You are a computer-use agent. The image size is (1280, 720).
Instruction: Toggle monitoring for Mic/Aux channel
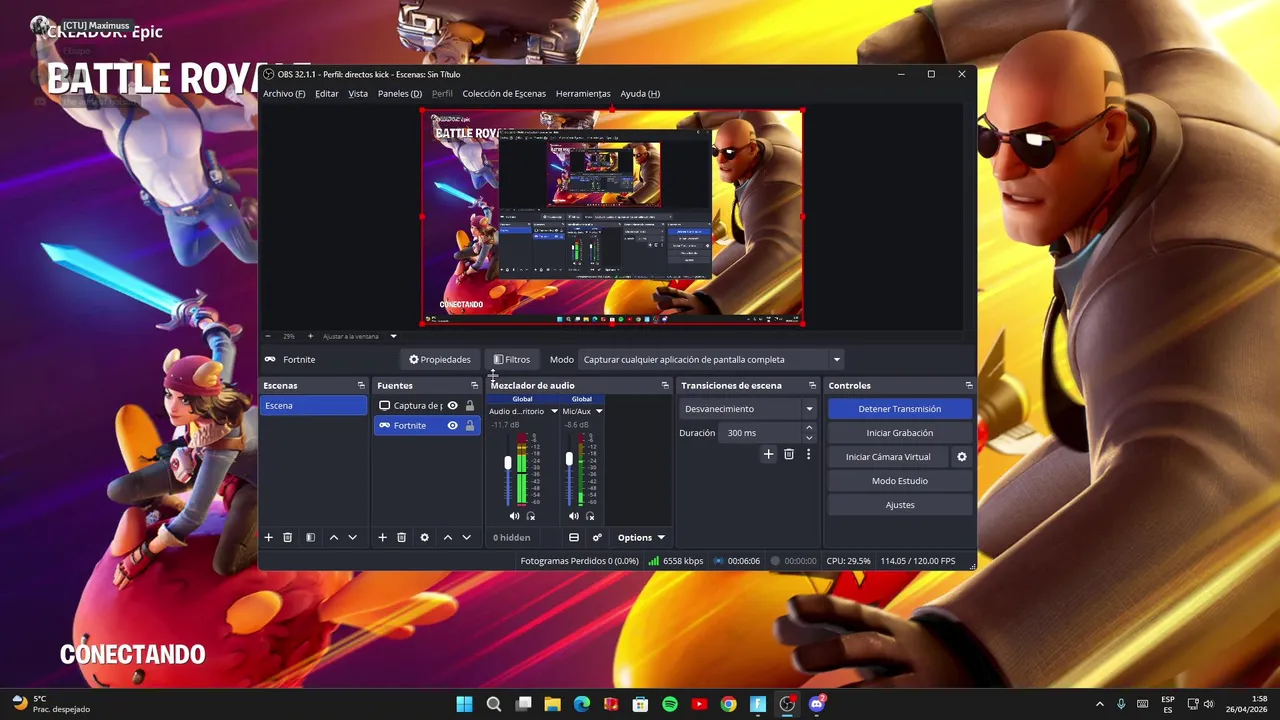pyautogui.click(x=590, y=516)
